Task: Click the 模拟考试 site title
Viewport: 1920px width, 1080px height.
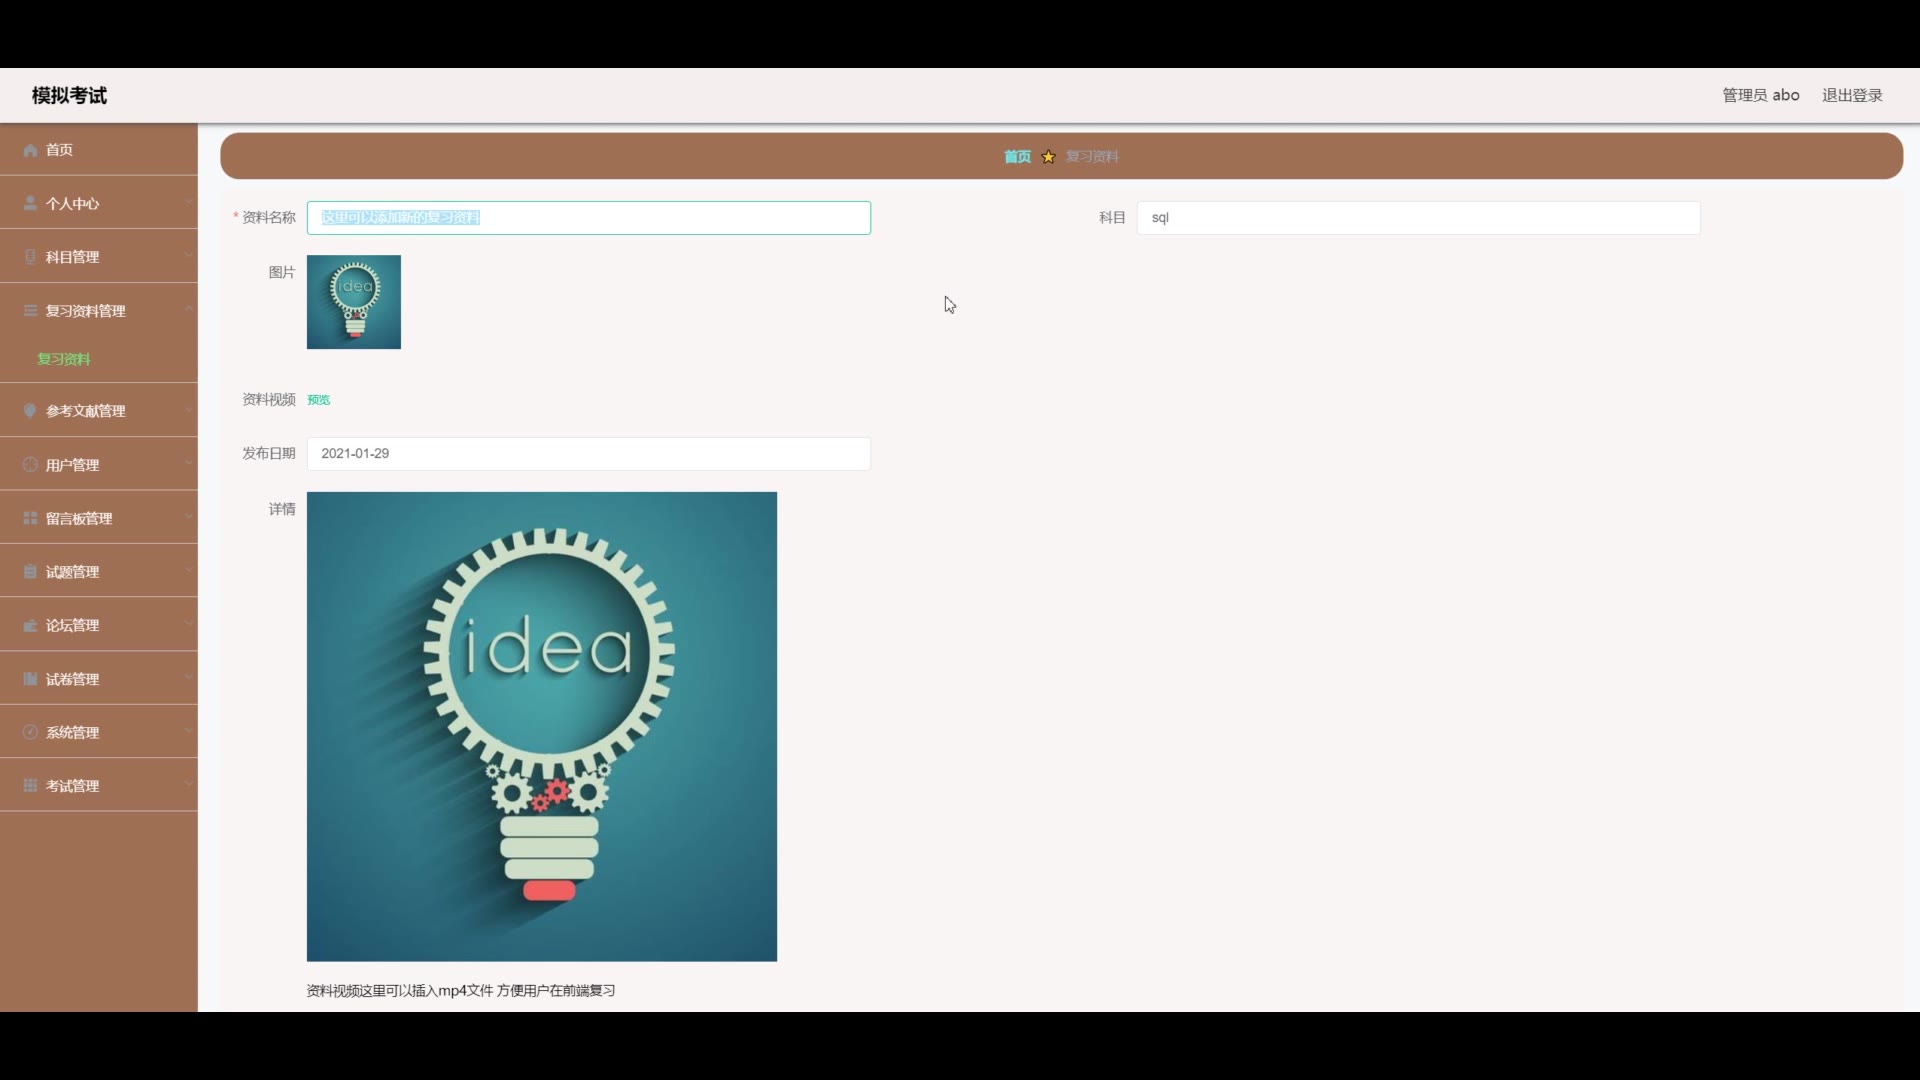Action: (69, 95)
